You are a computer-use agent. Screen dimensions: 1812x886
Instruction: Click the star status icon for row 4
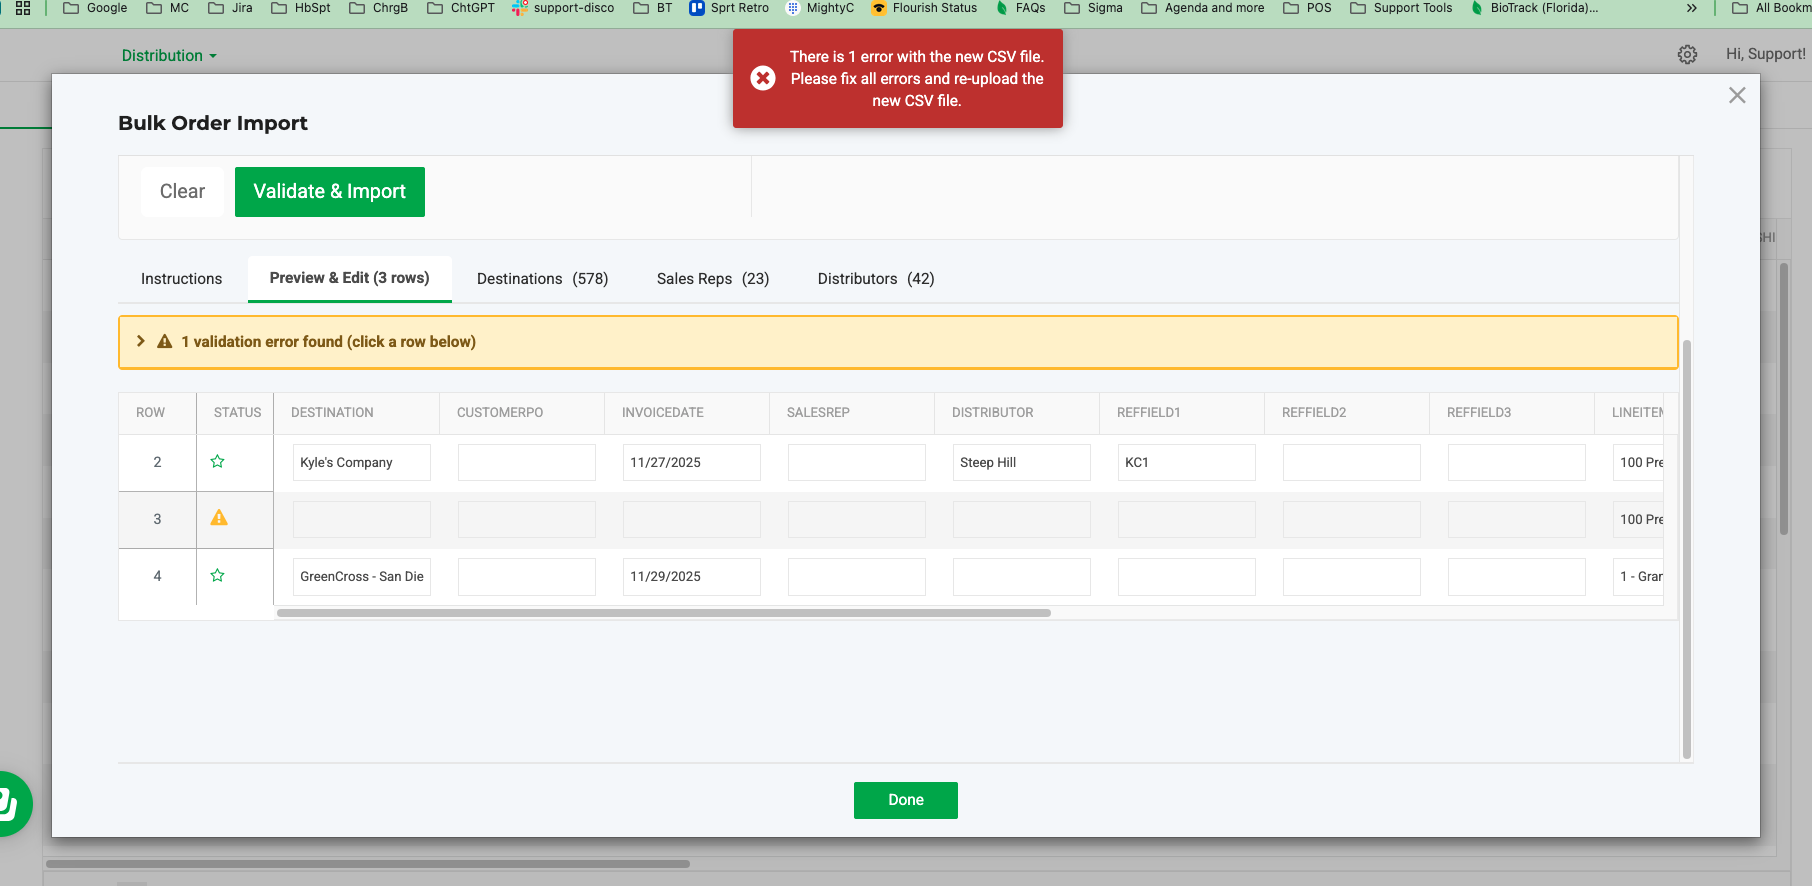(x=217, y=576)
